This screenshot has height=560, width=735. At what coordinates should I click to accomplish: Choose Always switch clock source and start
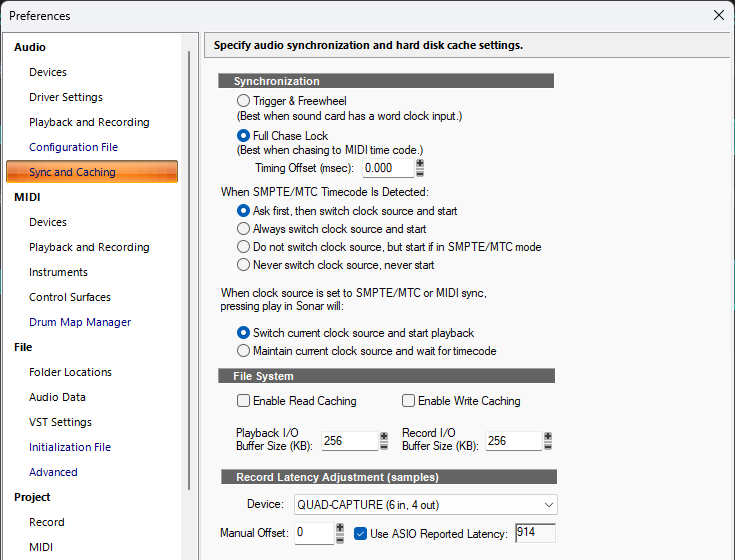point(243,229)
